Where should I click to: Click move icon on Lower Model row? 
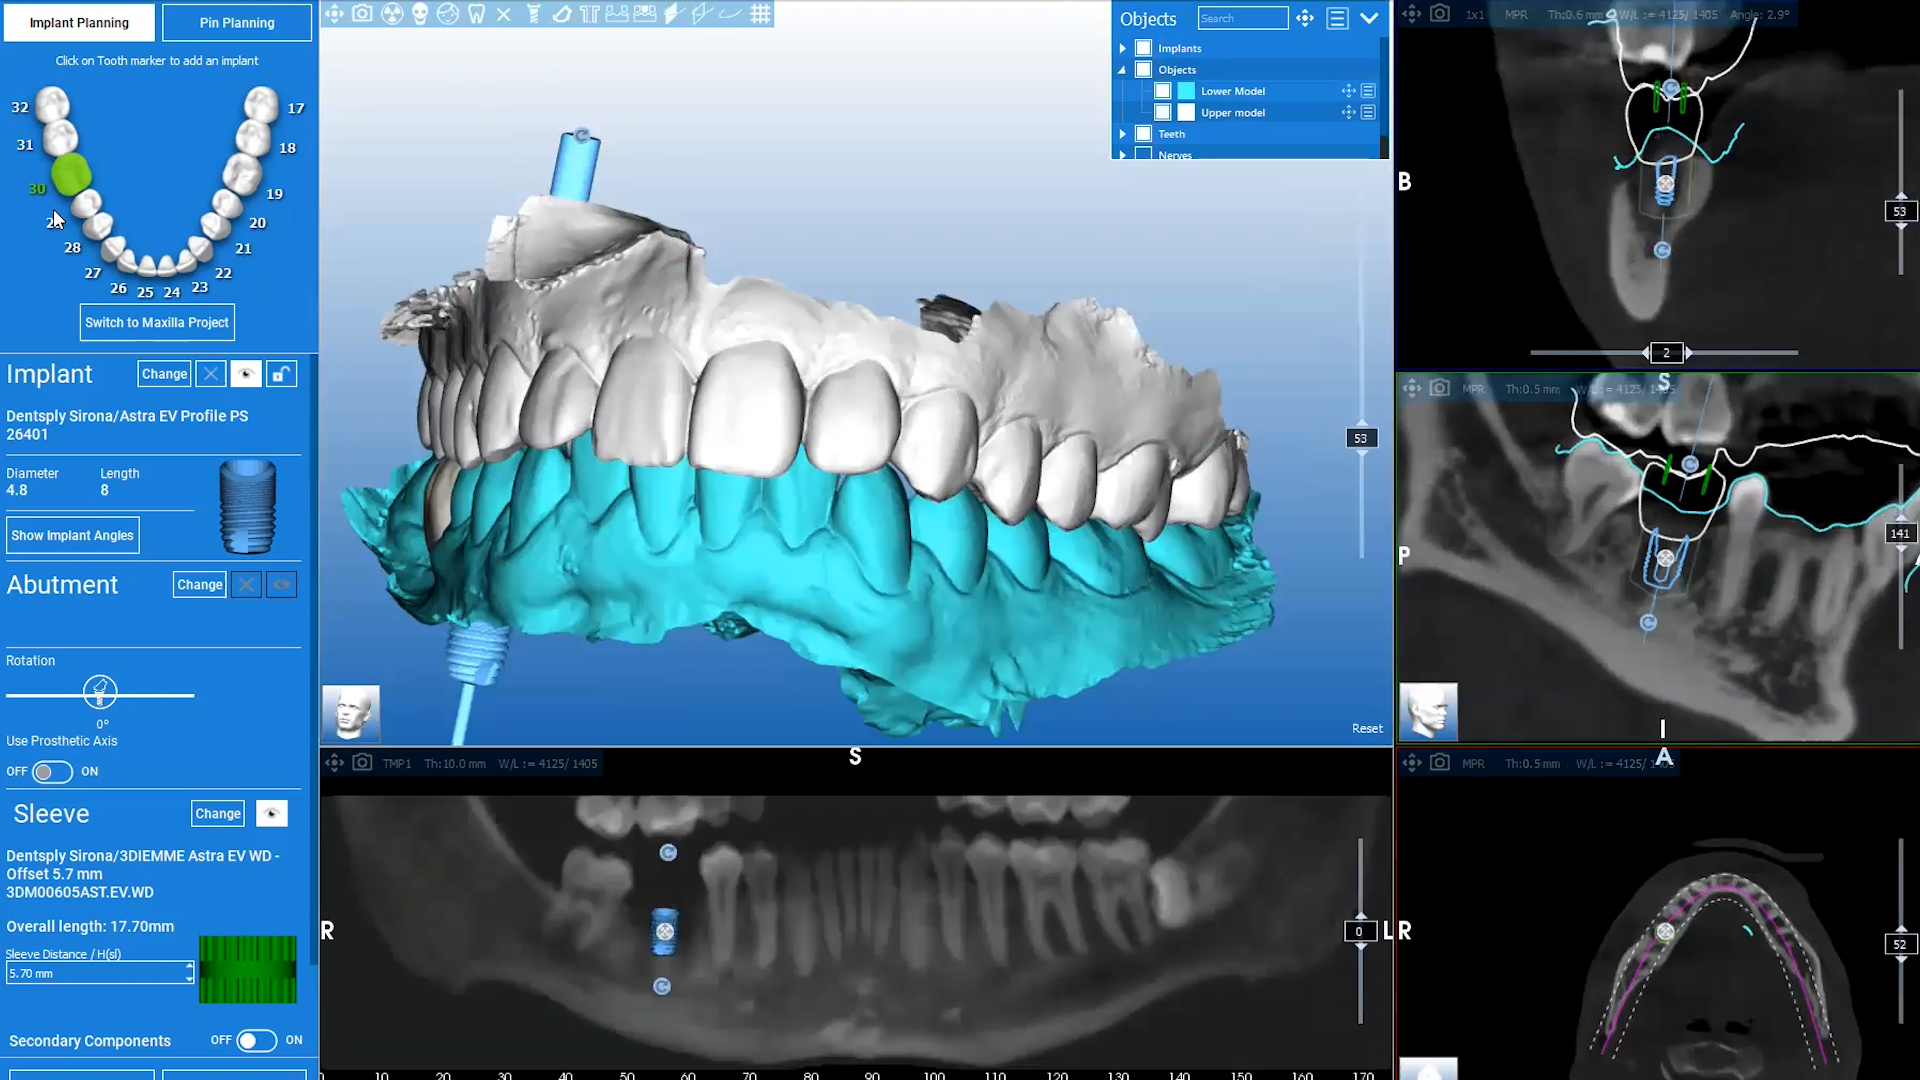(x=1348, y=91)
